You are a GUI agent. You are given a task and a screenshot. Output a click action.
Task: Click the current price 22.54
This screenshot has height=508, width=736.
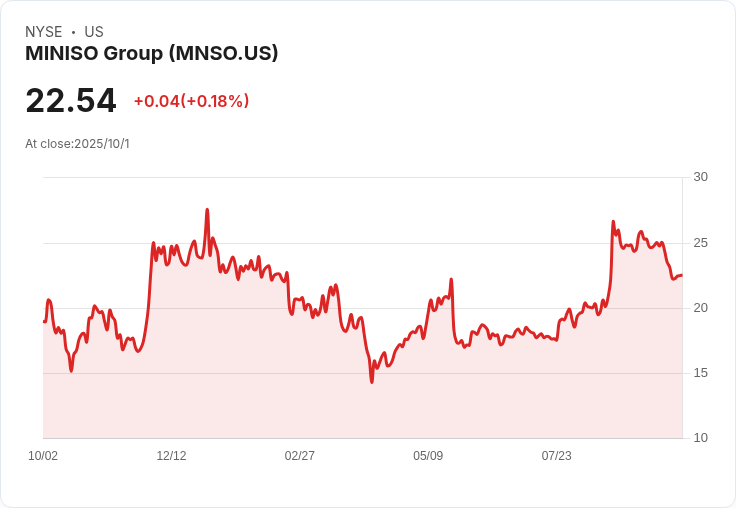[x=71, y=100]
